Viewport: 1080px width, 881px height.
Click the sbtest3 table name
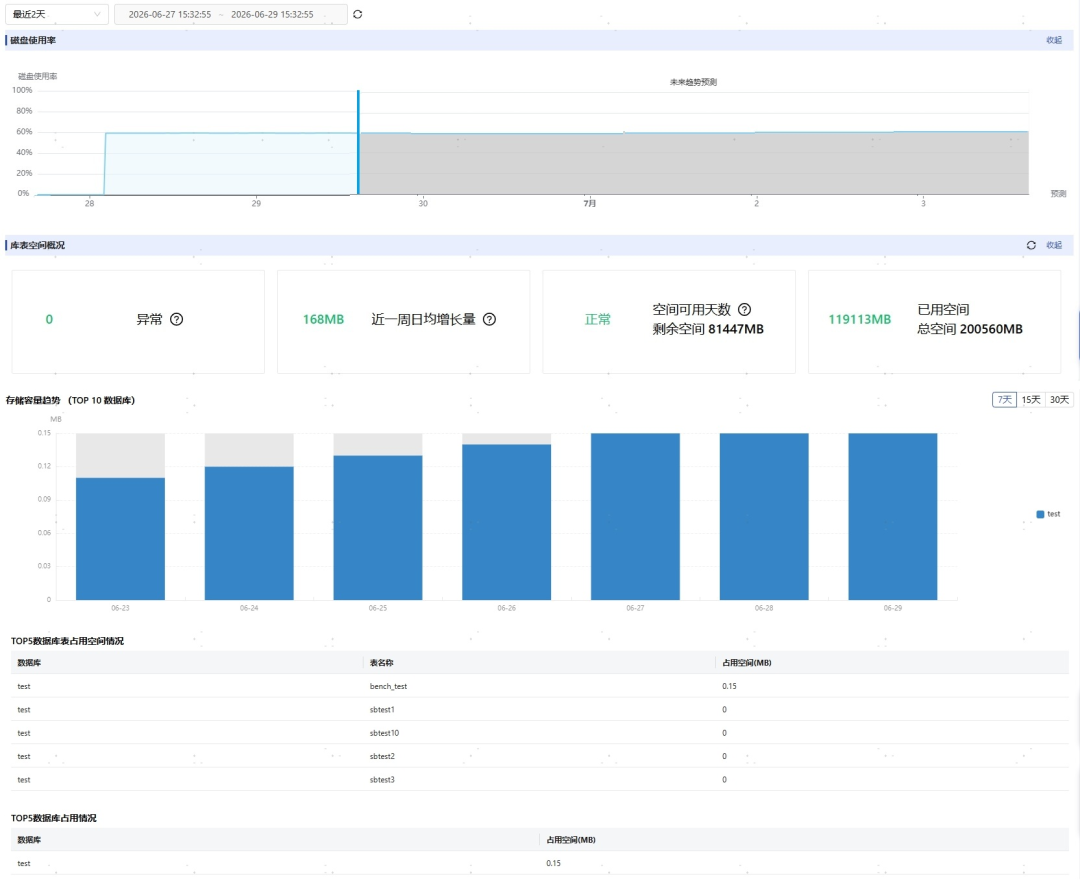tap(382, 780)
